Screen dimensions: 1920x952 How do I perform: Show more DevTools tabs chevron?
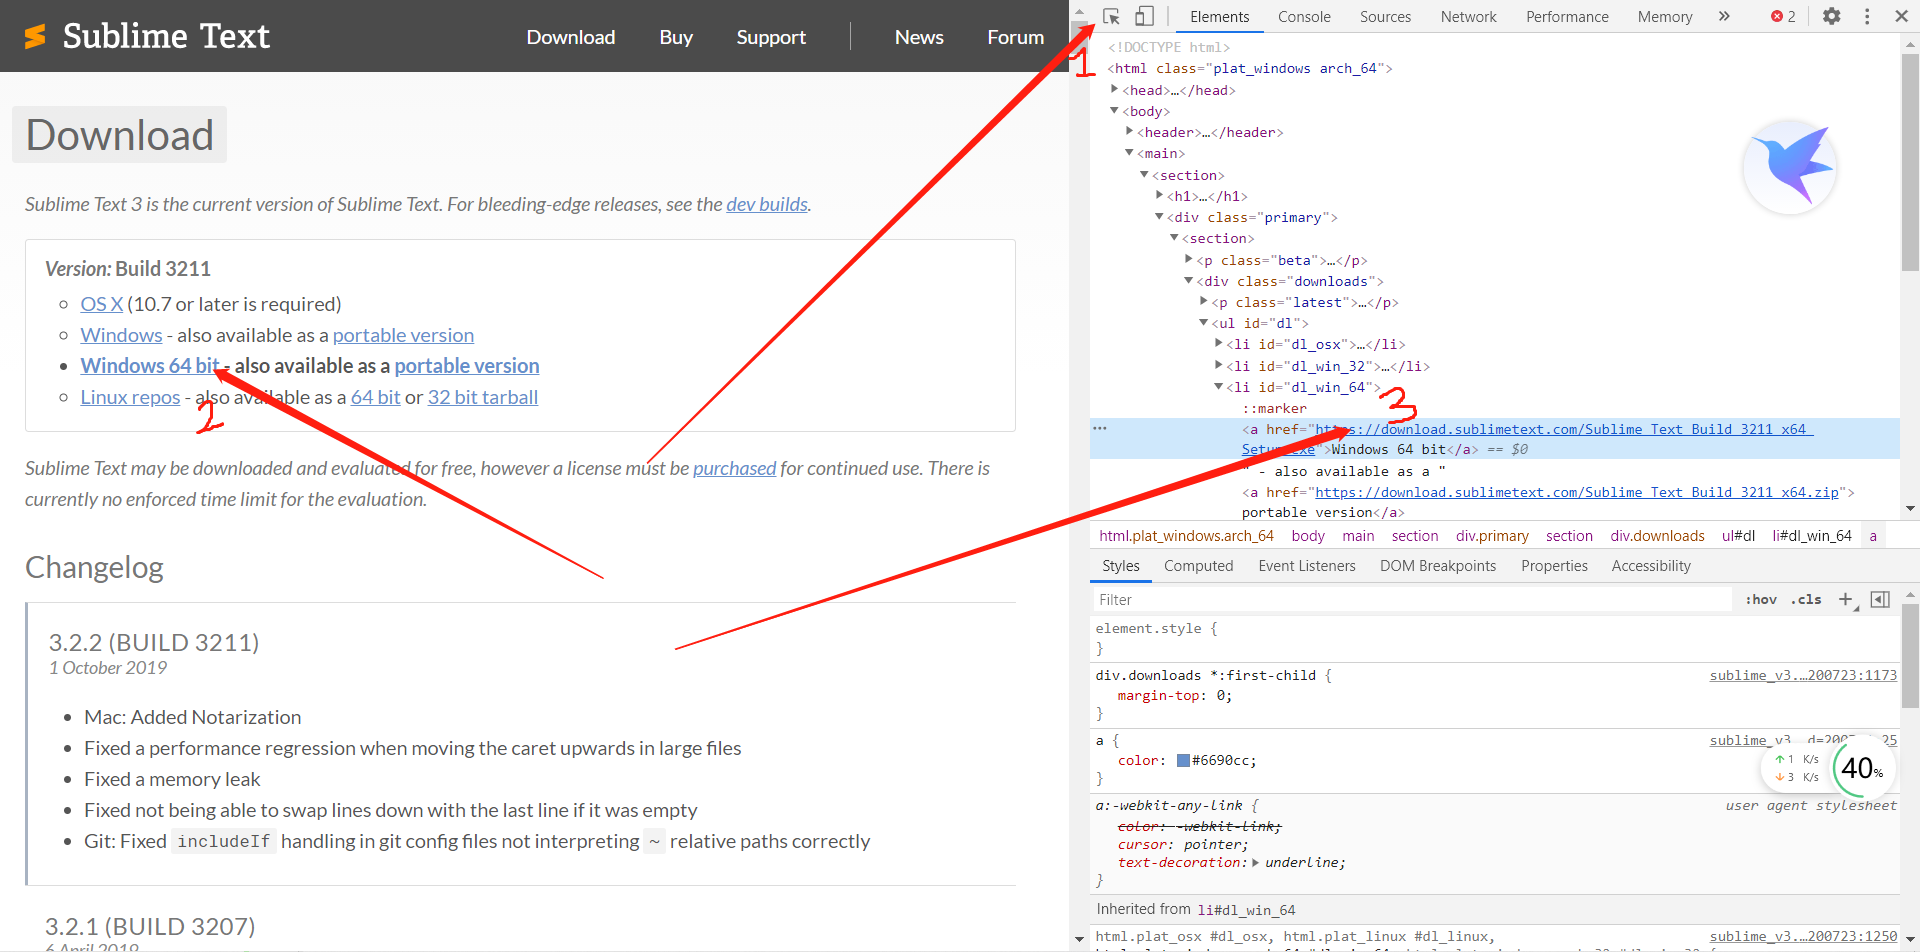1724,16
